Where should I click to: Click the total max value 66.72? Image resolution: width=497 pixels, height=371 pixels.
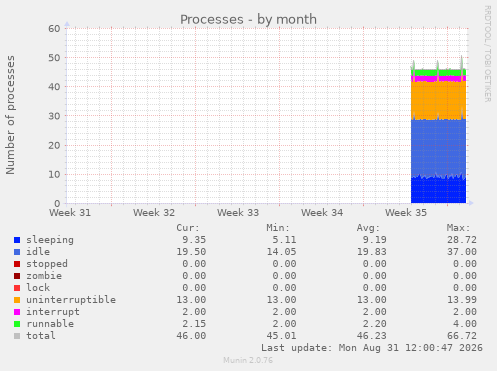462,336
